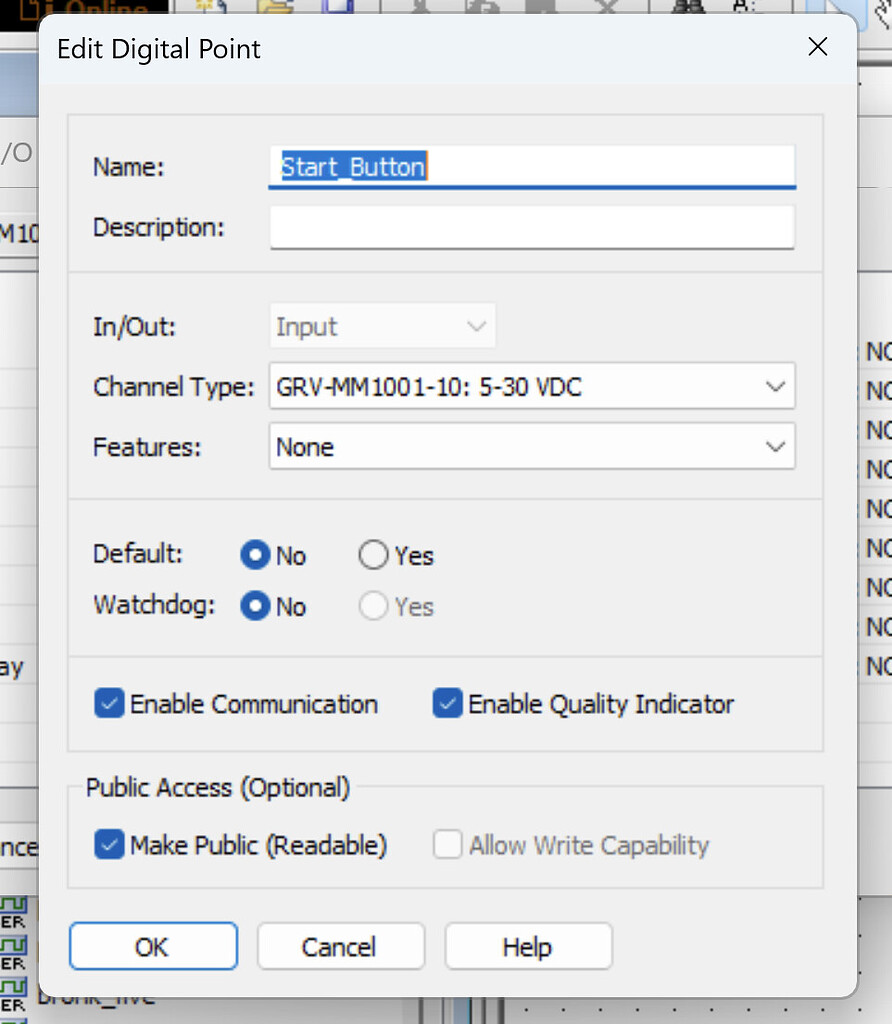Expand the In/Out combo box
This screenshot has height=1024, width=892.
(x=478, y=325)
